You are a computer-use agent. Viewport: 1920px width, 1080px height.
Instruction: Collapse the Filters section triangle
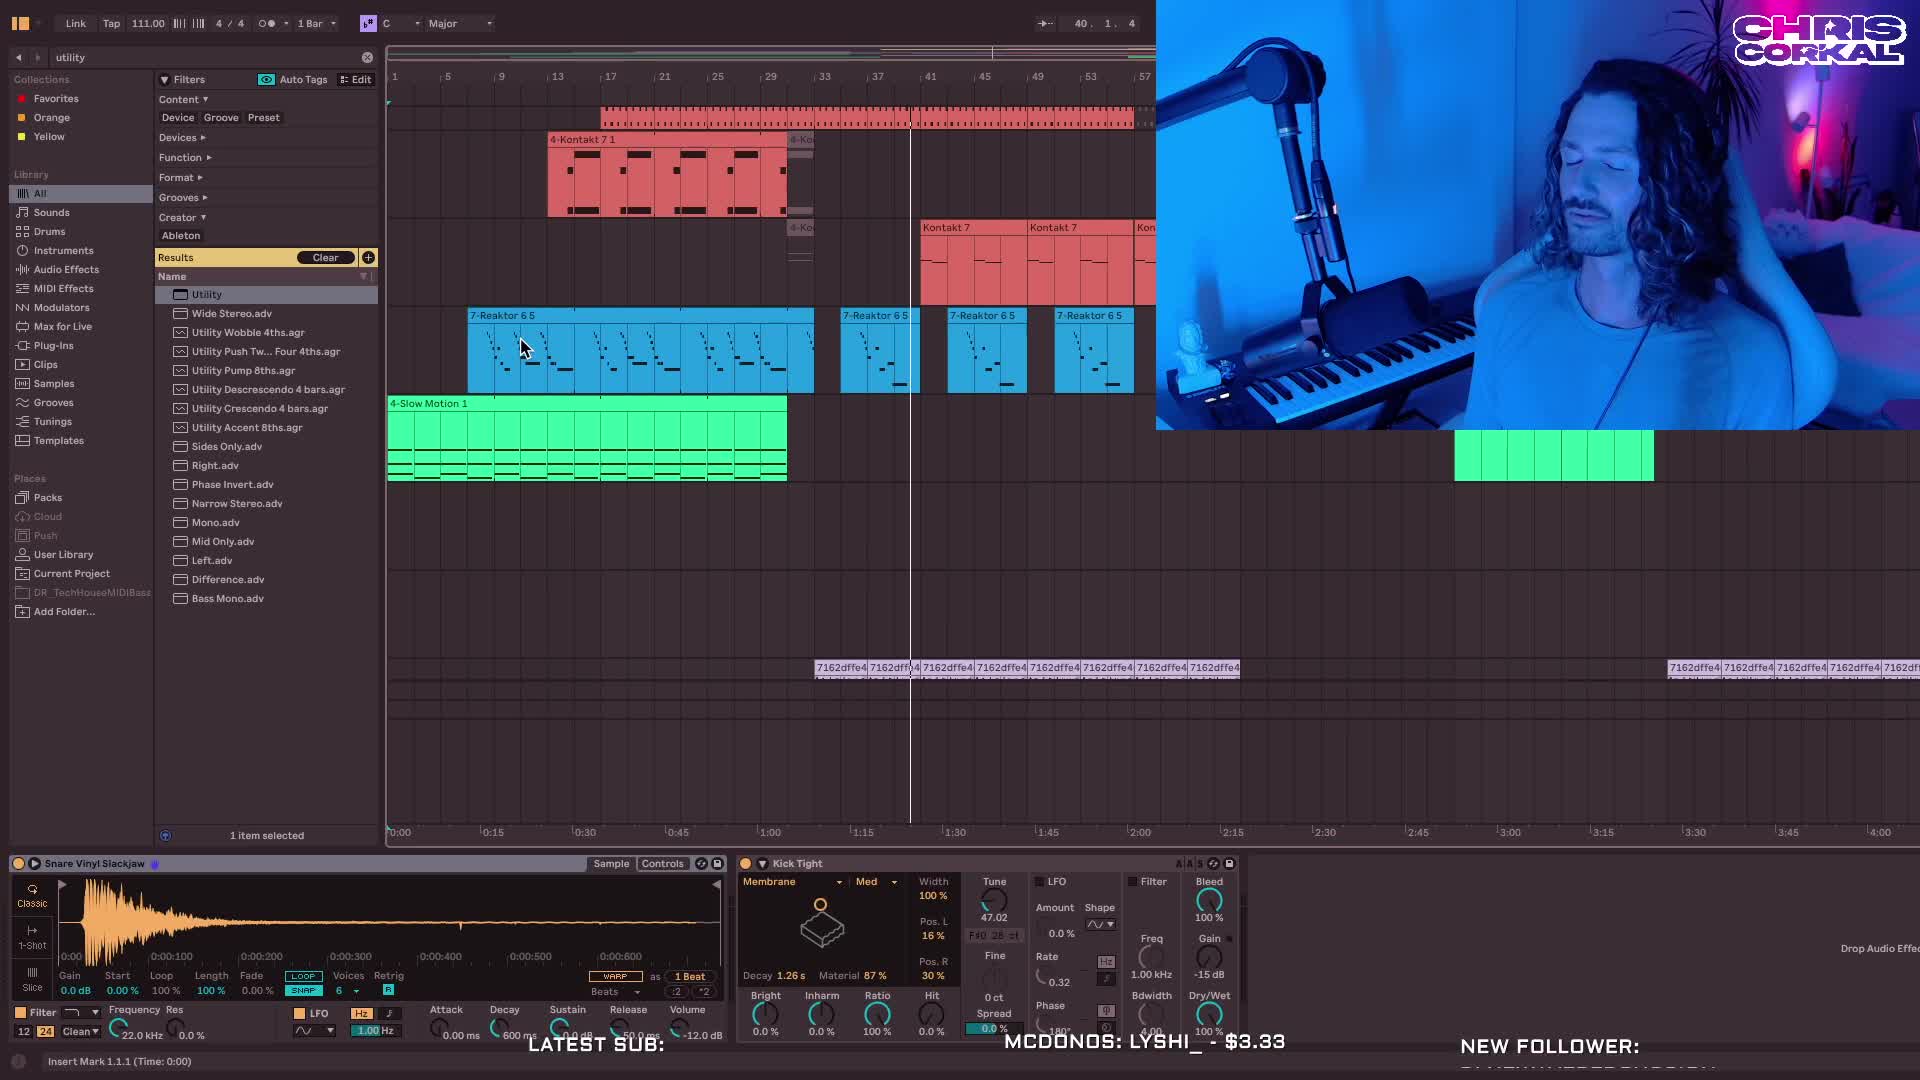tap(164, 79)
